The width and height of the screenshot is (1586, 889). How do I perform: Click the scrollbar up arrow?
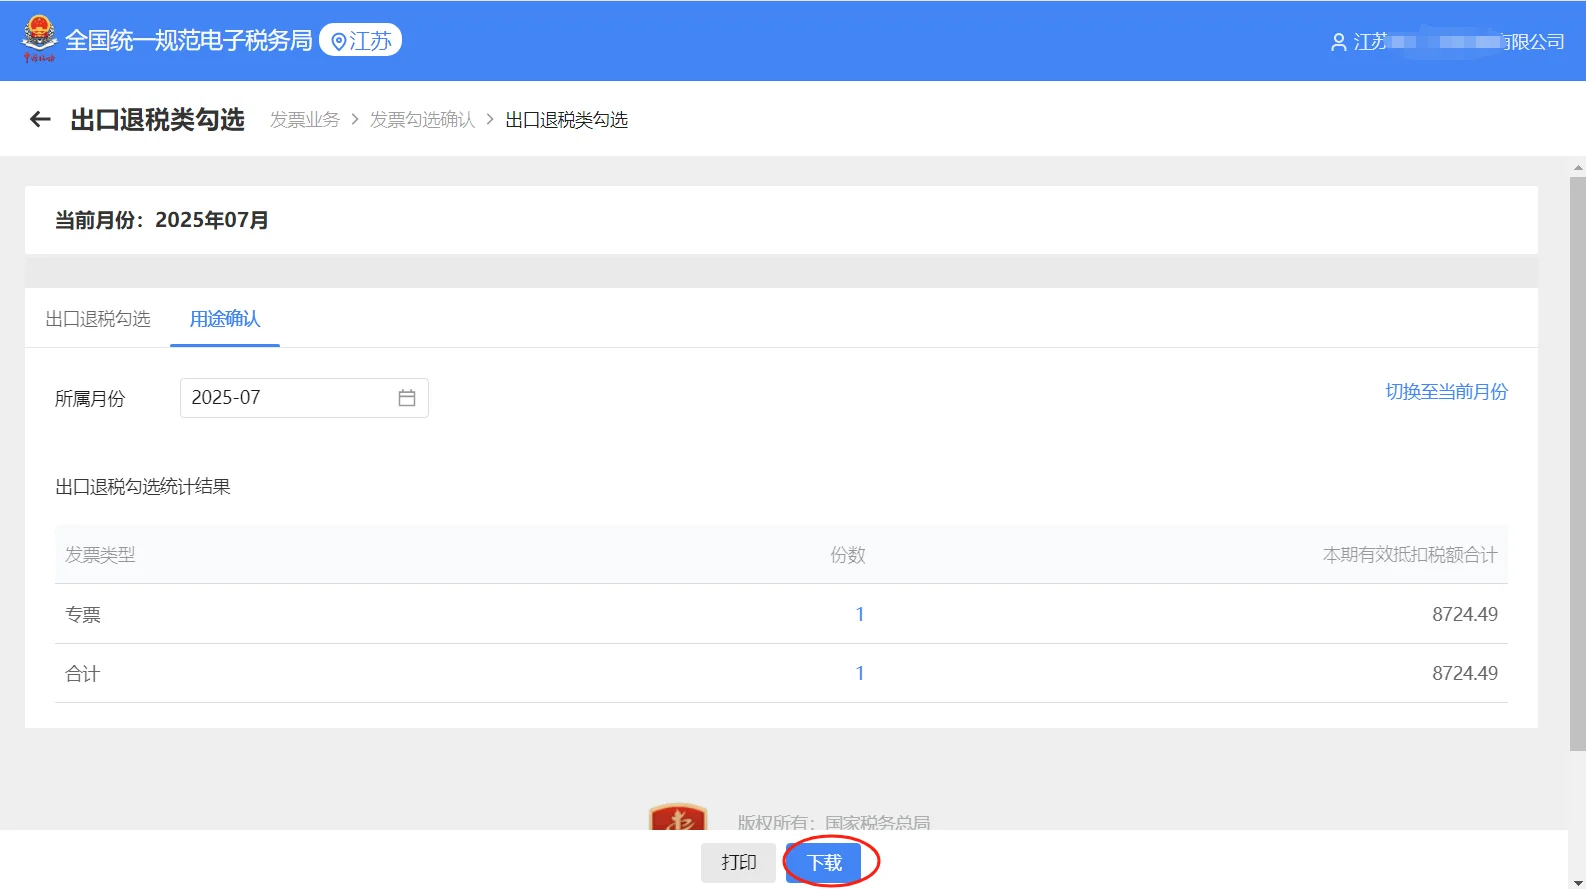(1578, 167)
